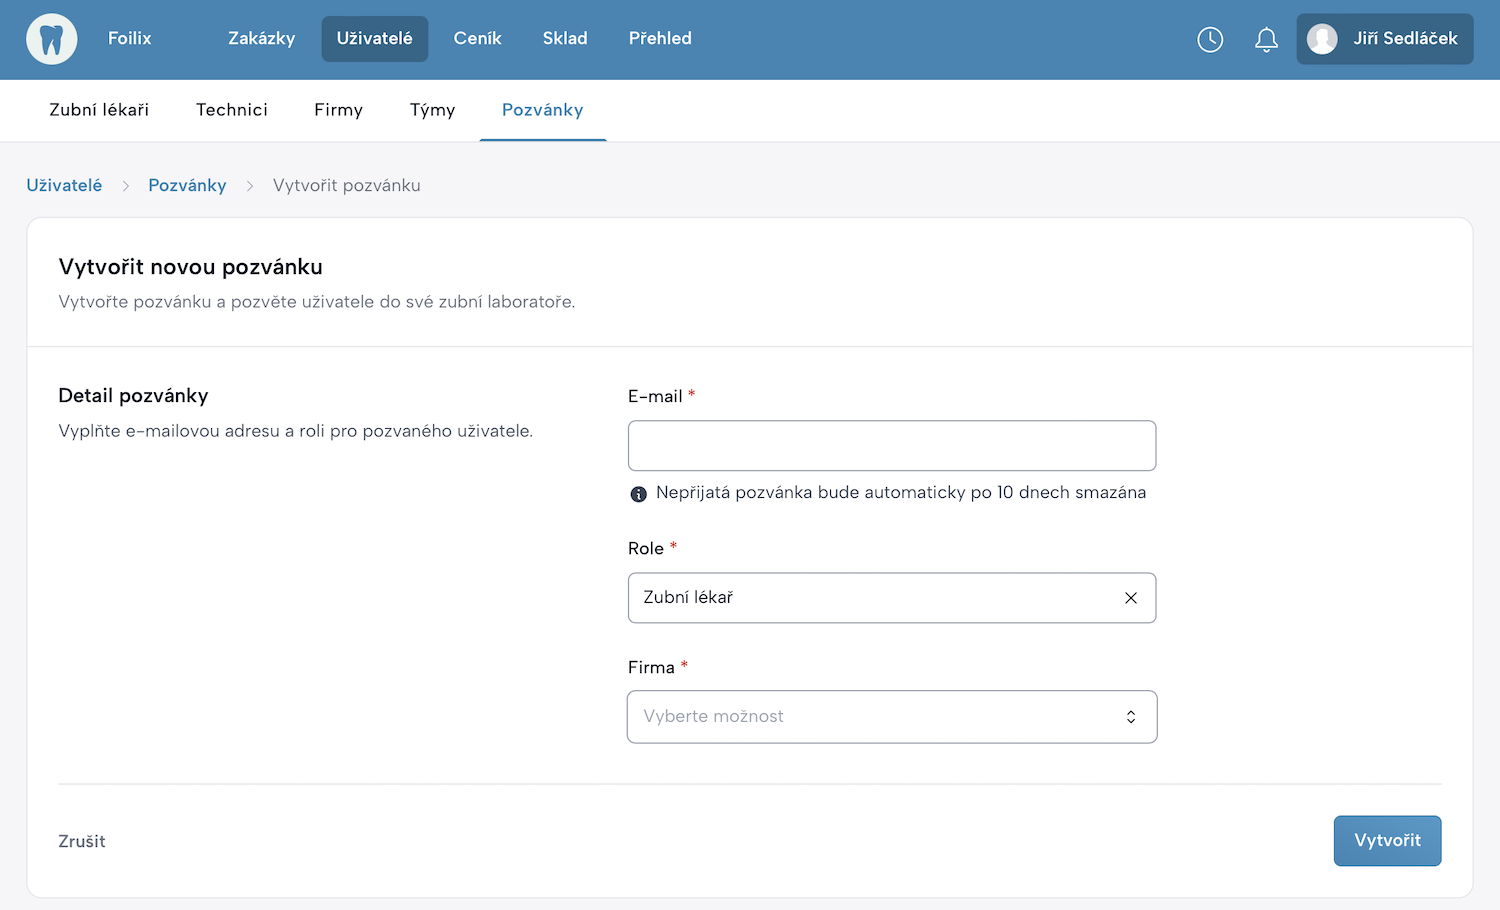Click the Pozvánky breadcrumb link
The image size is (1500, 910).
pos(187,185)
